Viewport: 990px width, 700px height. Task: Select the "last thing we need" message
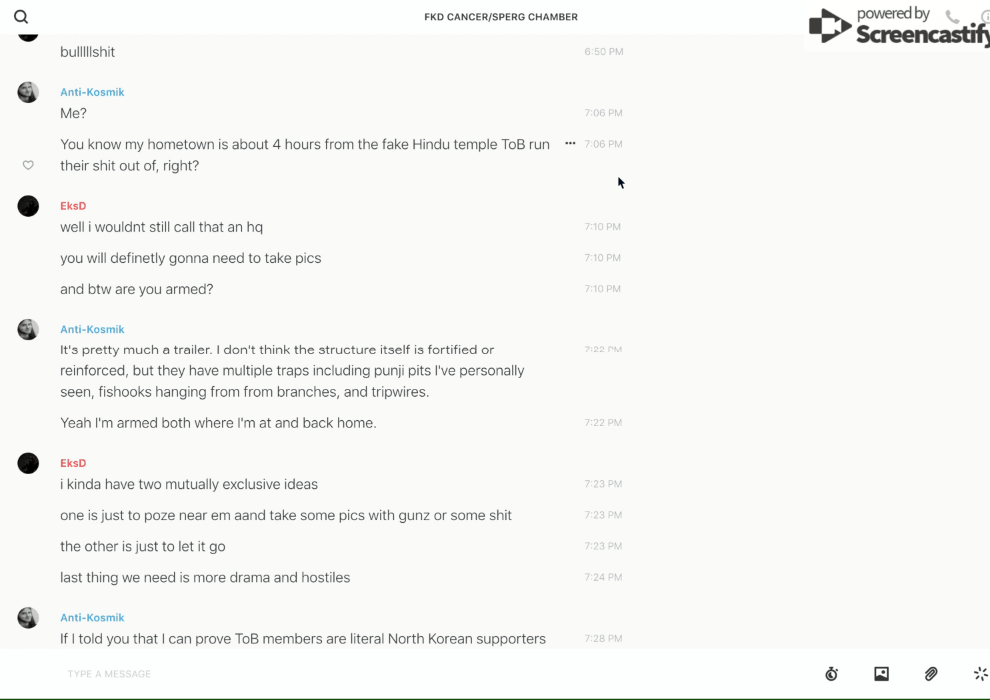pyautogui.click(x=205, y=577)
